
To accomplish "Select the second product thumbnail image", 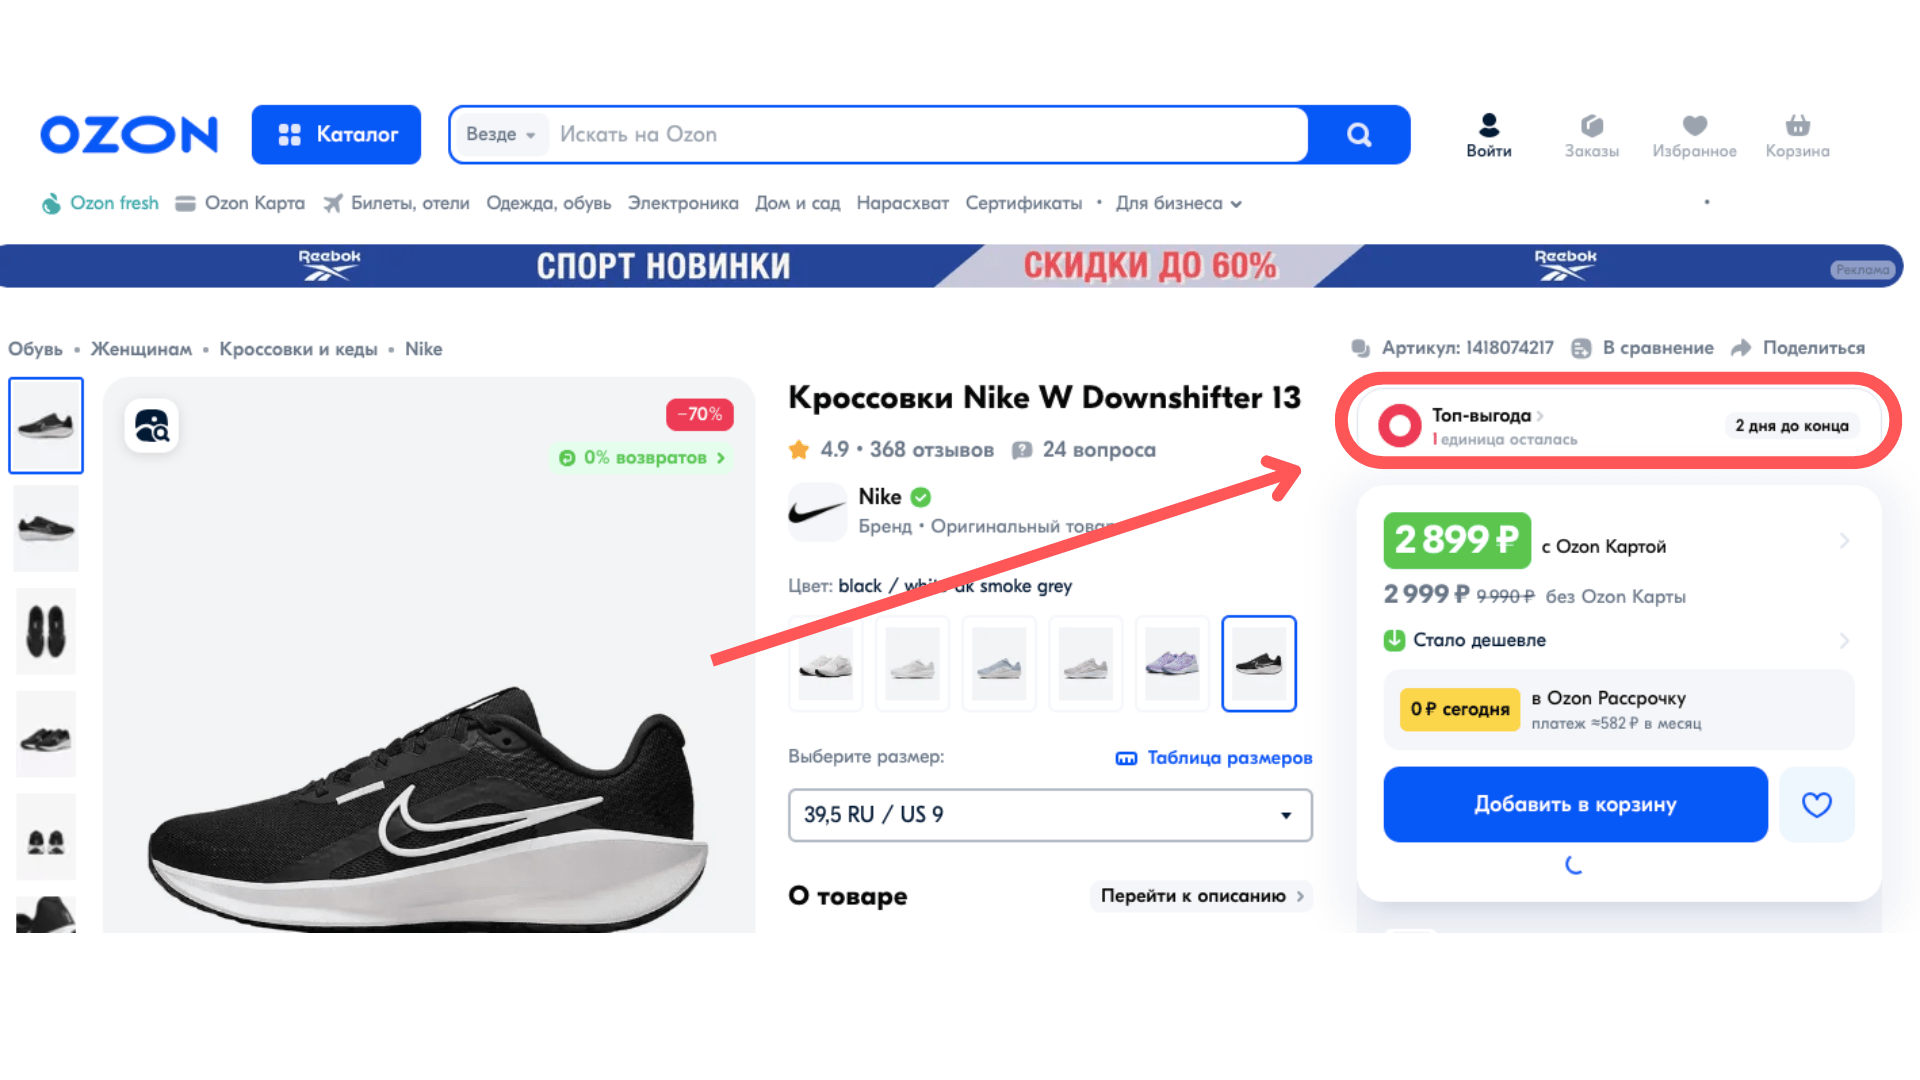I will (46, 528).
